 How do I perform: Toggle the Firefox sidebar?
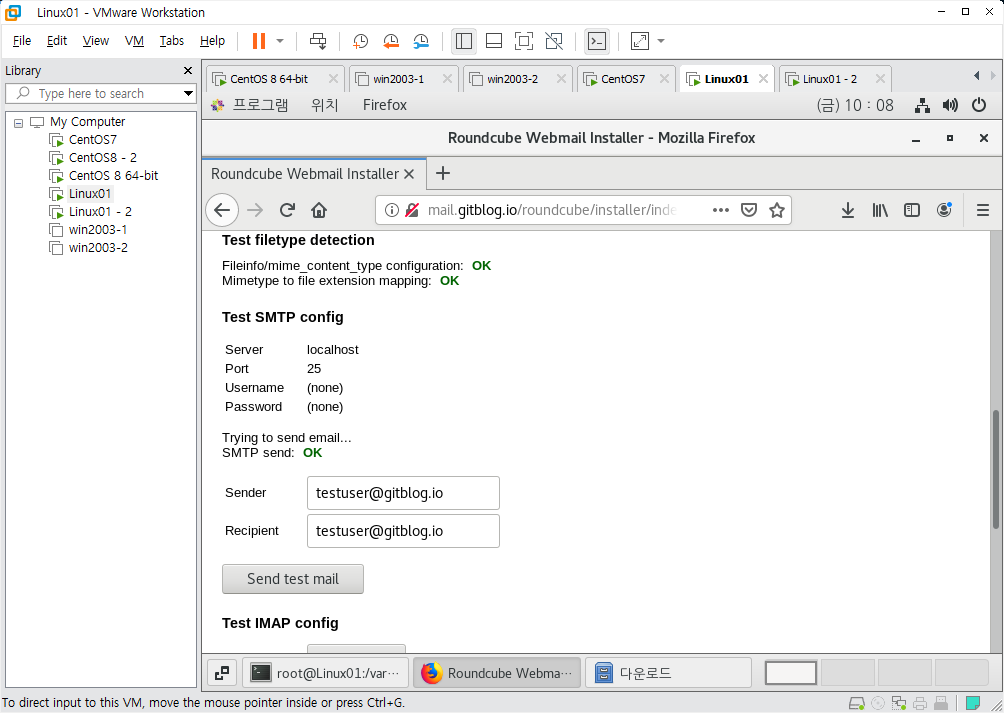[912, 210]
